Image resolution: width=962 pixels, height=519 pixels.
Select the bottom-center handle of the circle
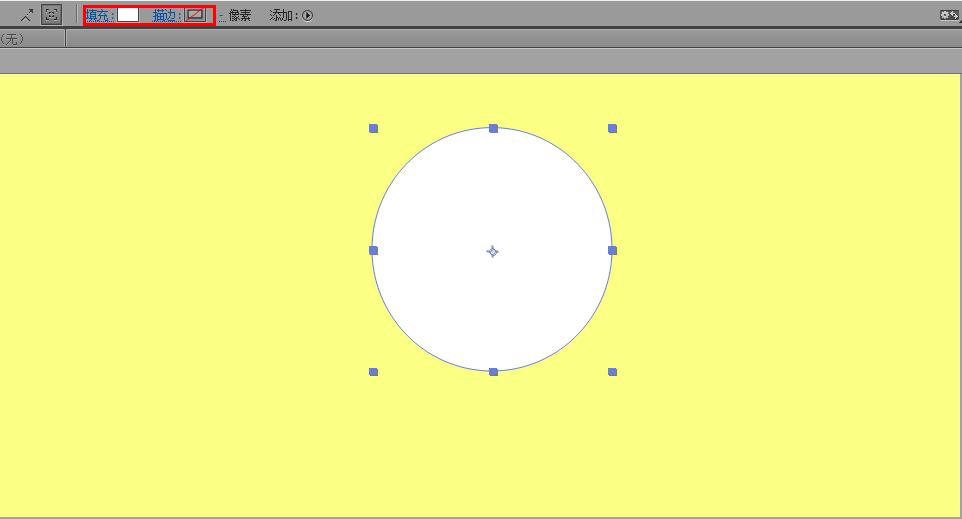click(493, 372)
